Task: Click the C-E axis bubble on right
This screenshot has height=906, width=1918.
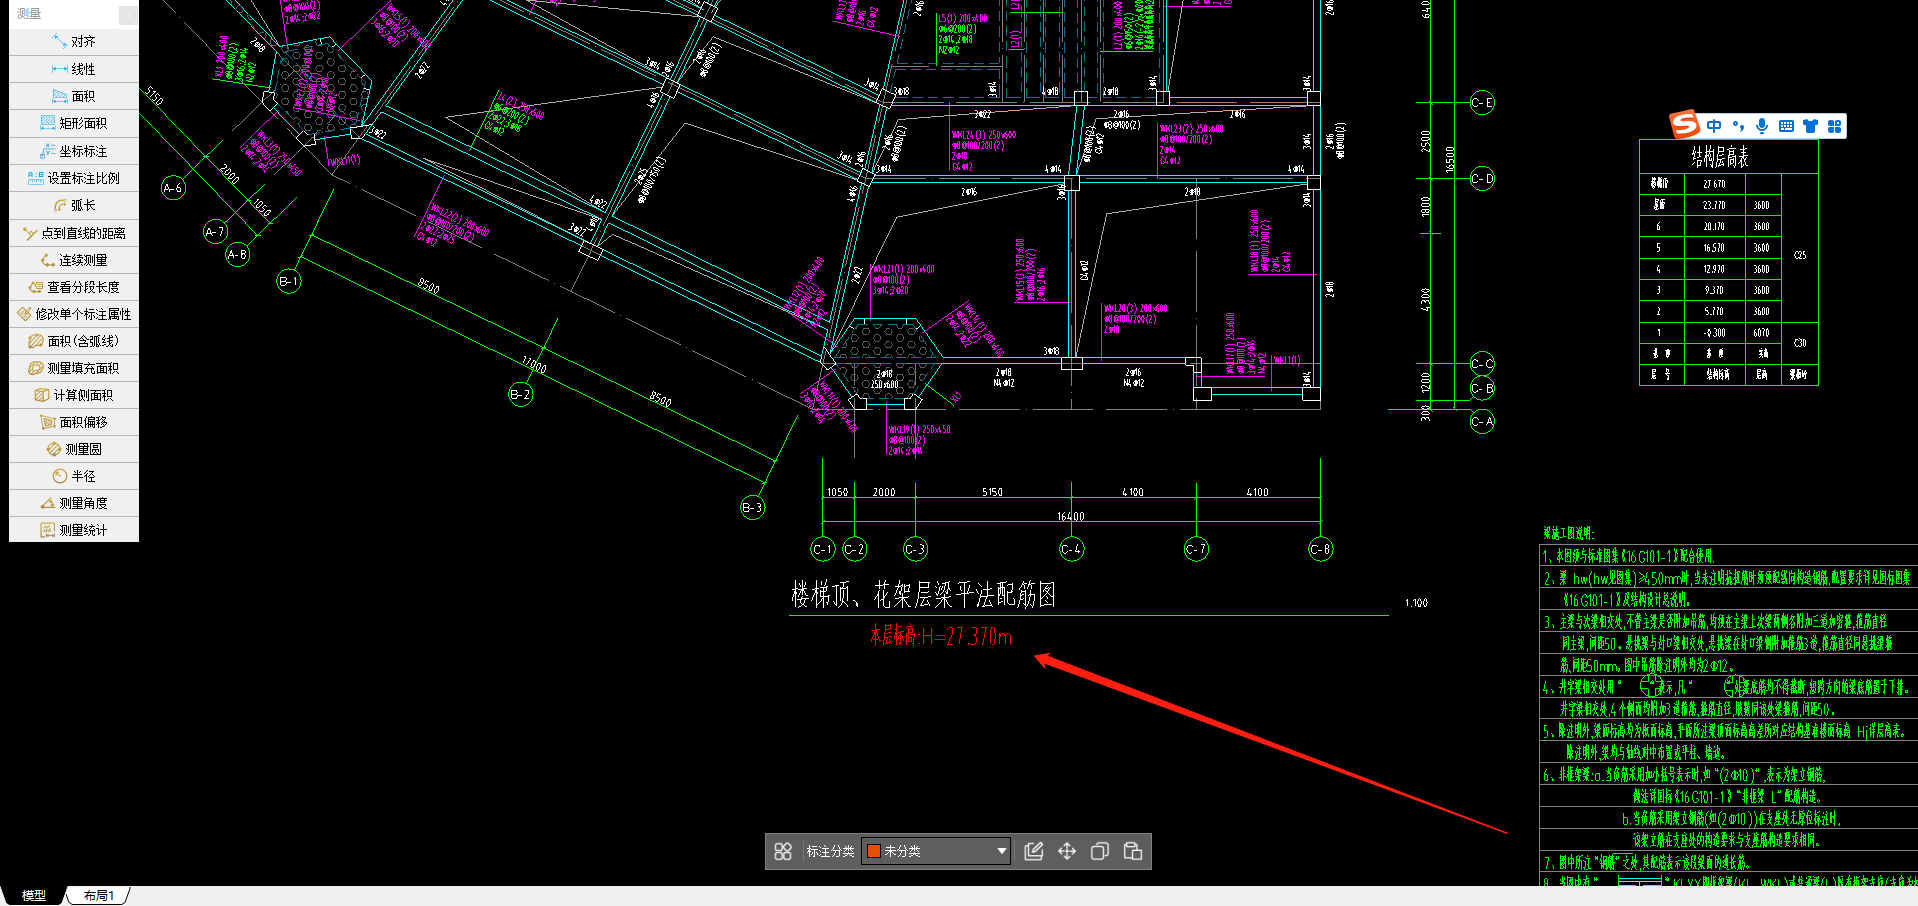Action: pyautogui.click(x=1482, y=102)
